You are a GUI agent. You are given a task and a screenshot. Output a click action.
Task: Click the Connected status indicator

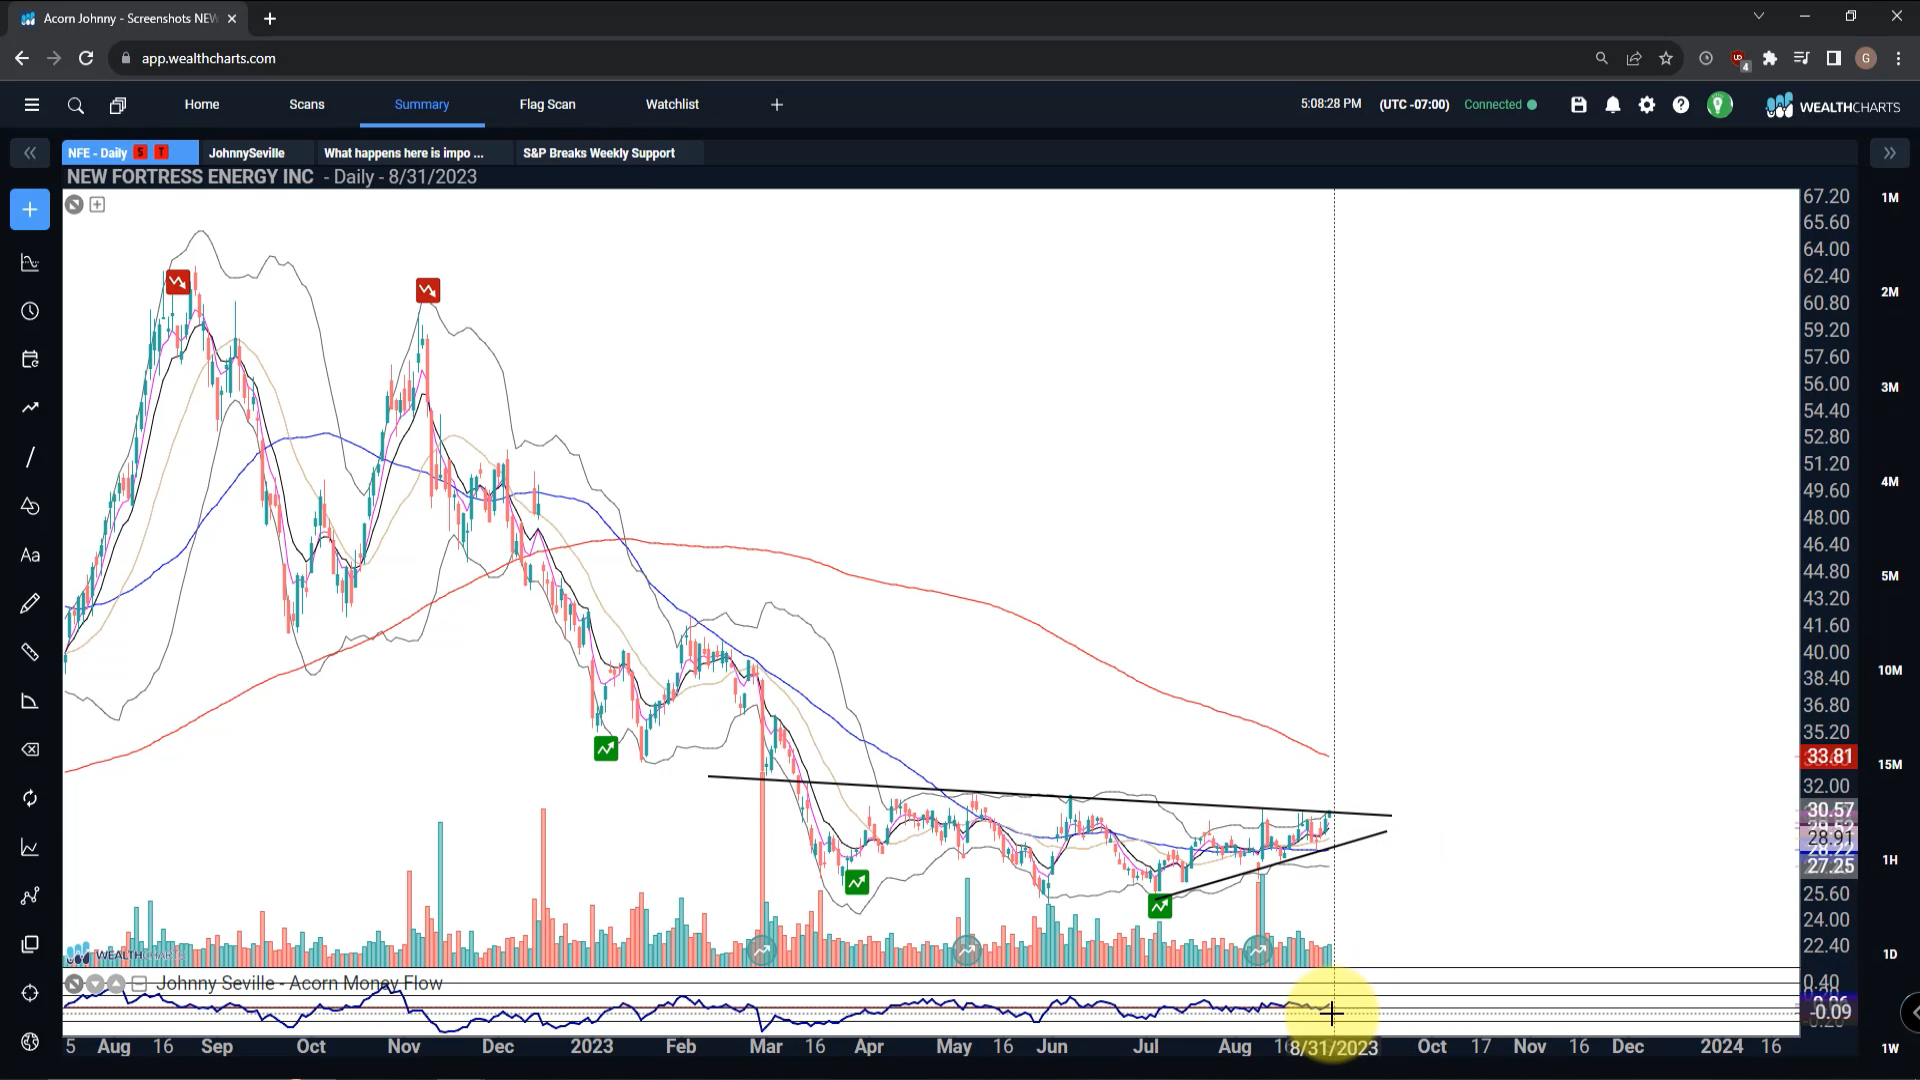(x=1500, y=104)
